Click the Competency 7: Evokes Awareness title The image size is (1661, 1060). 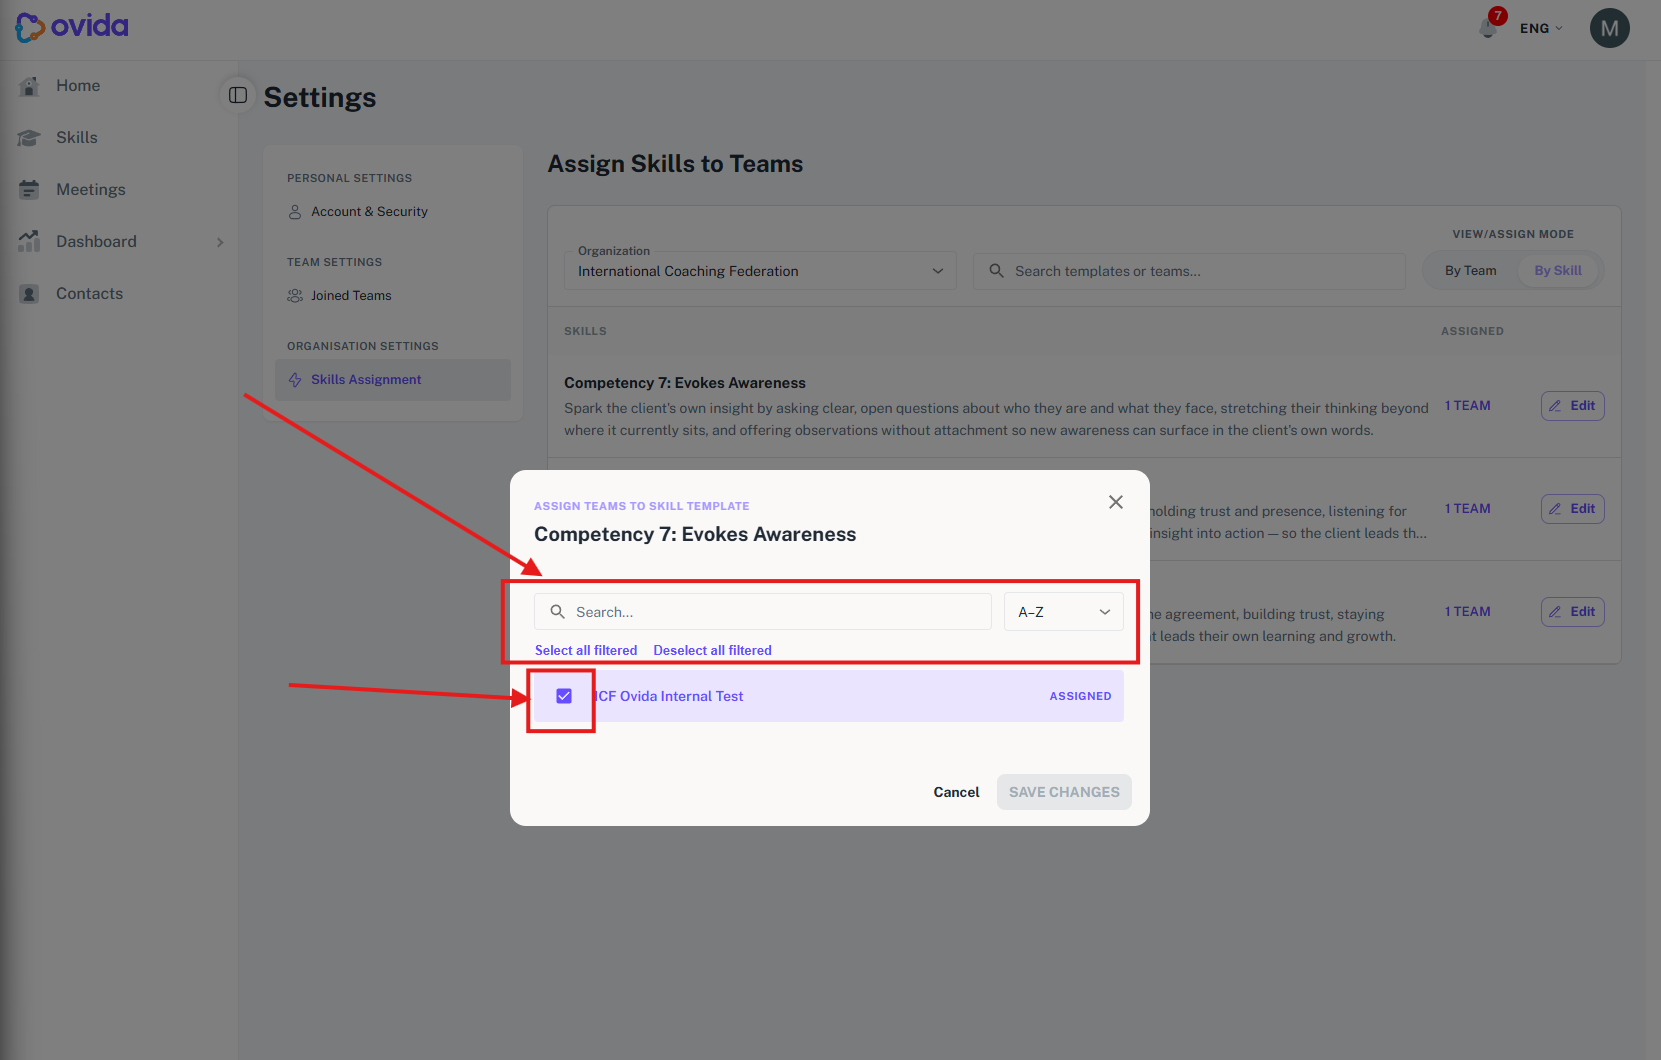pyautogui.click(x=685, y=383)
